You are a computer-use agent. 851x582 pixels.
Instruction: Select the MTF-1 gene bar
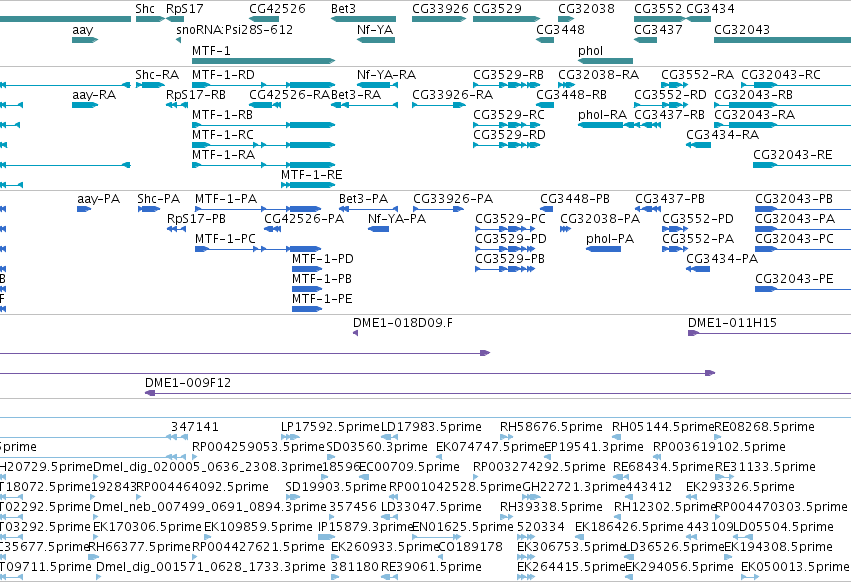coord(263,61)
